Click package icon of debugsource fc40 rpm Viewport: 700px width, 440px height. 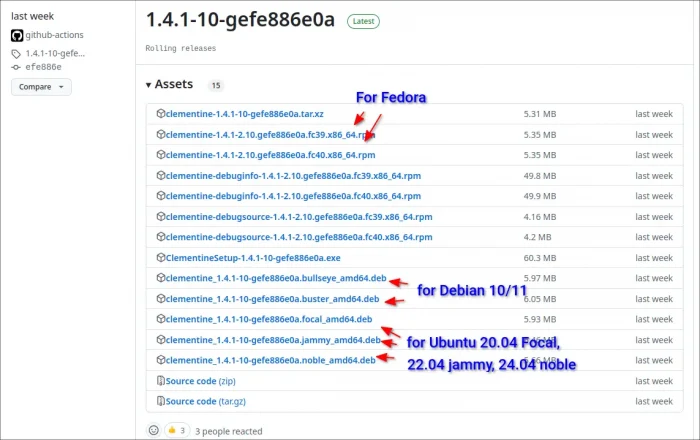click(x=161, y=237)
